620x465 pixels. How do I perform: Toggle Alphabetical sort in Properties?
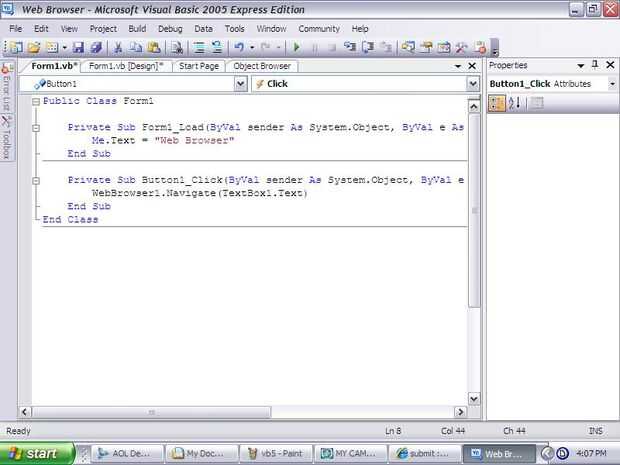point(514,104)
